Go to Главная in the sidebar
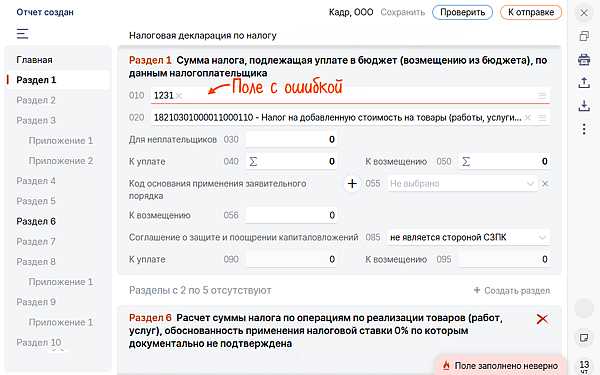Image resolution: width=600 pixels, height=375 pixels. (x=34, y=60)
